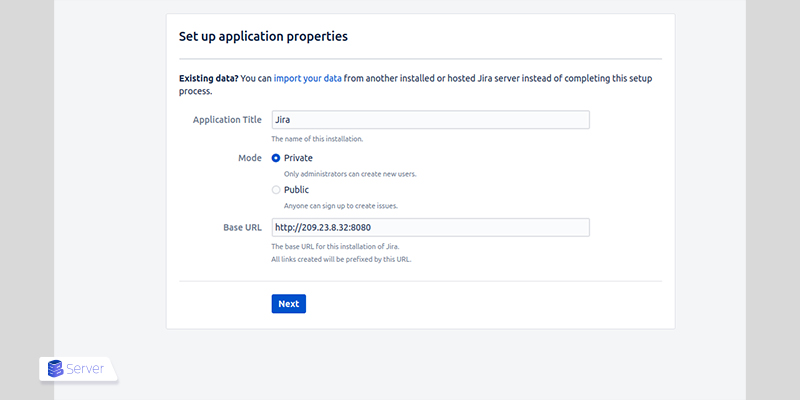Click the Base URL input field

point(431,228)
